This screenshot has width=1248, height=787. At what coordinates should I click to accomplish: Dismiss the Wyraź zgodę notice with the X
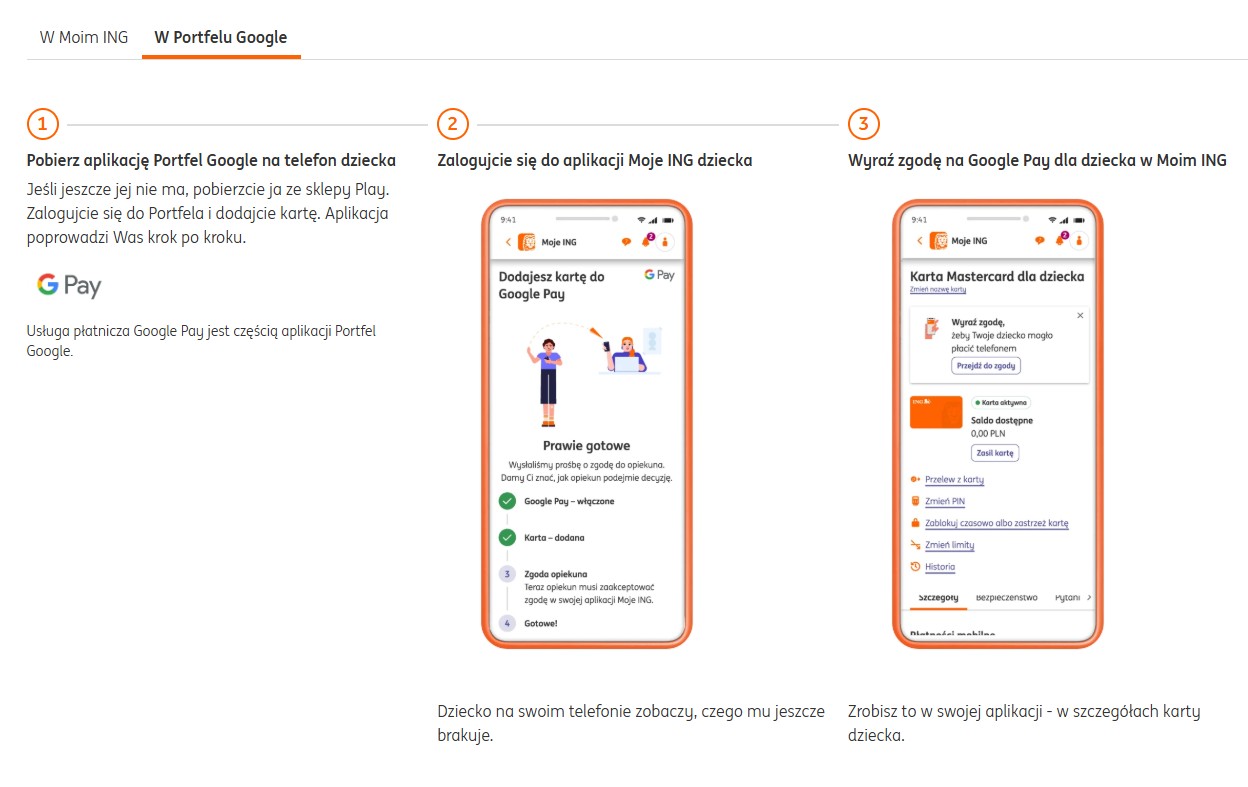point(1080,315)
